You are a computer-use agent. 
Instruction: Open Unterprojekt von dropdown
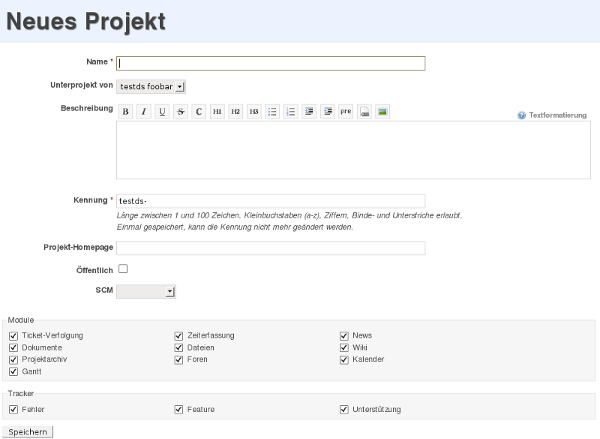click(151, 87)
